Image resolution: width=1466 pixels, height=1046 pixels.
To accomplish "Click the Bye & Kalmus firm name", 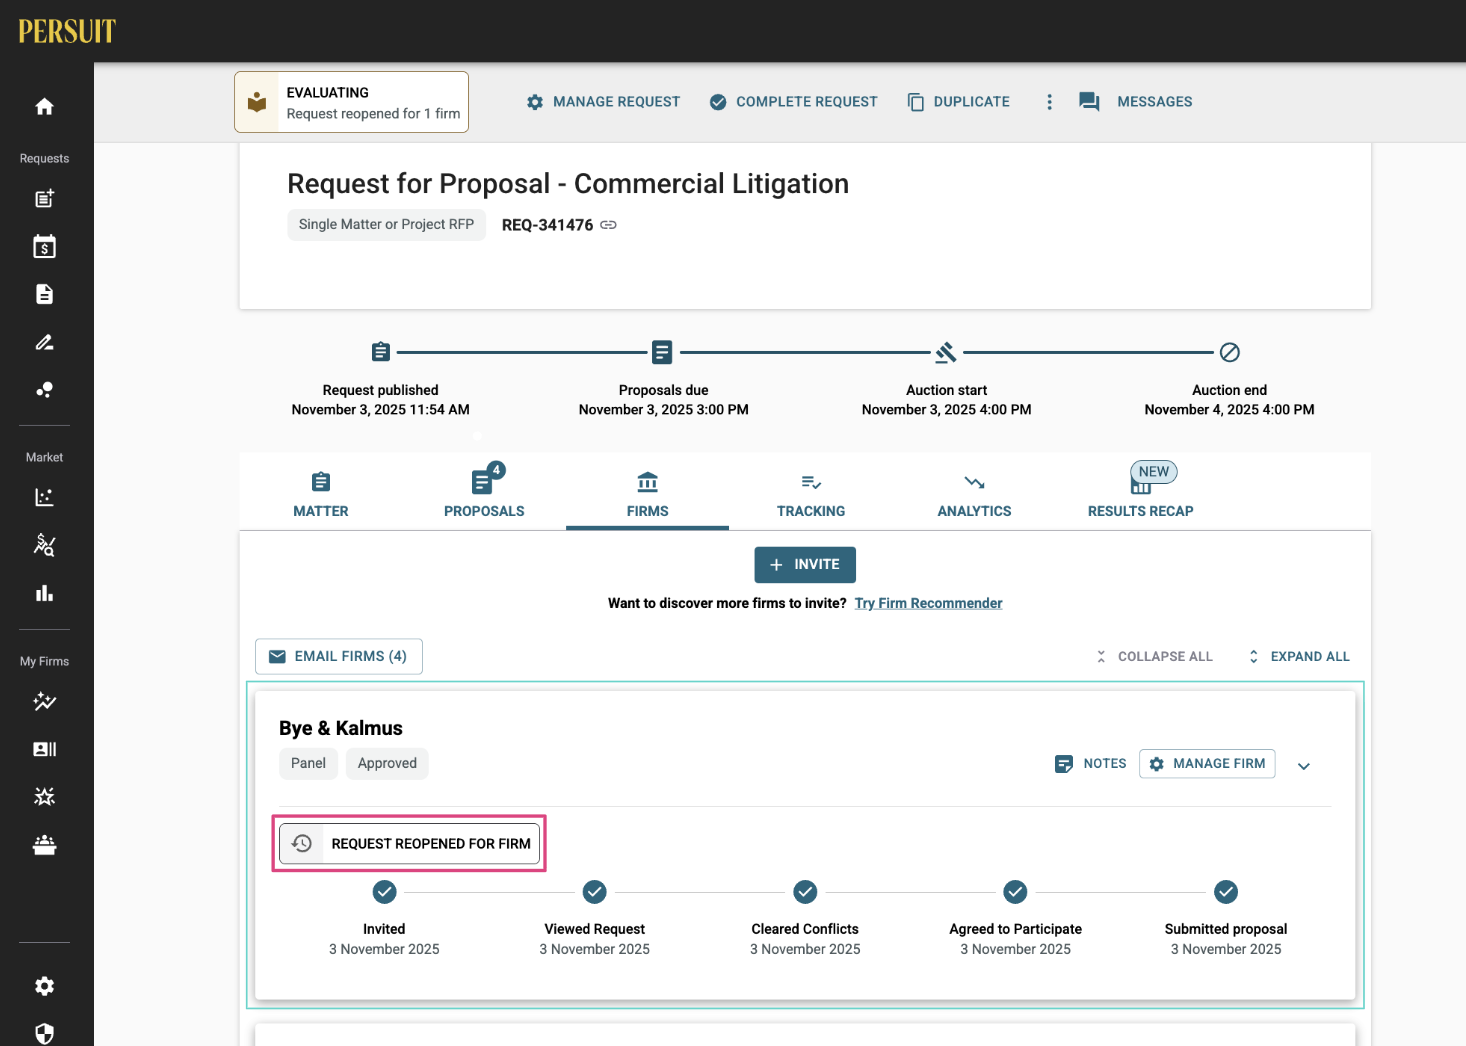I will [x=341, y=728].
